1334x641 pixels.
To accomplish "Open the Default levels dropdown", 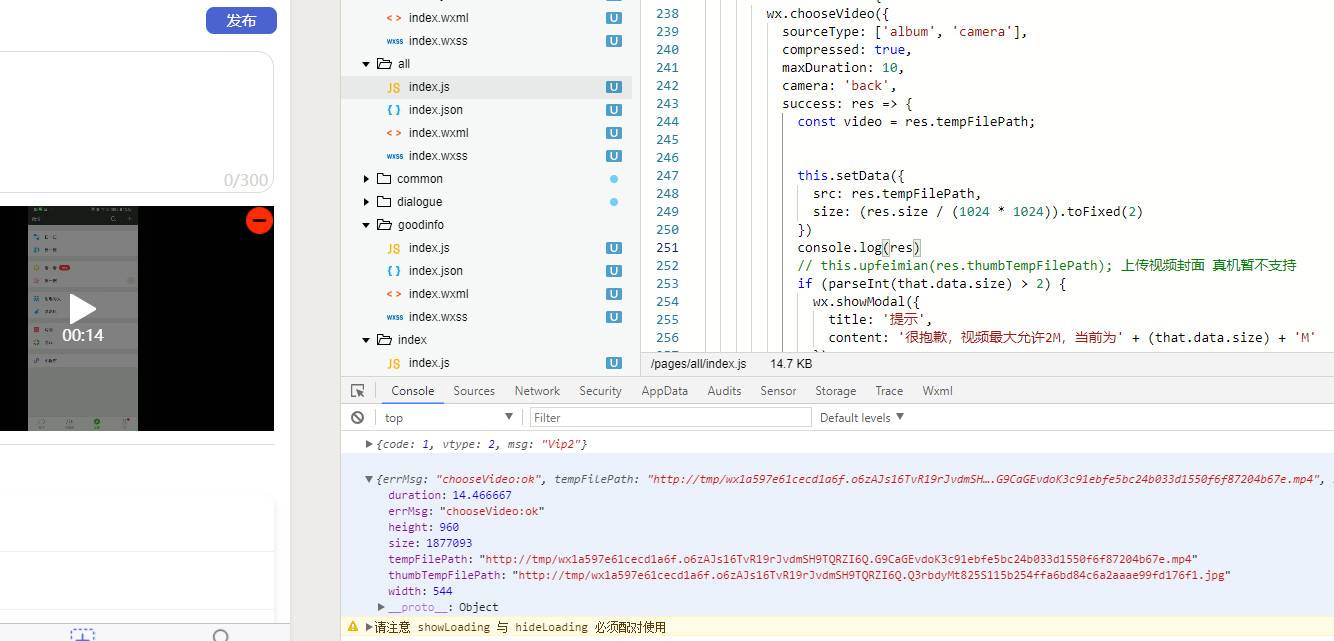I will pyautogui.click(x=861, y=418).
